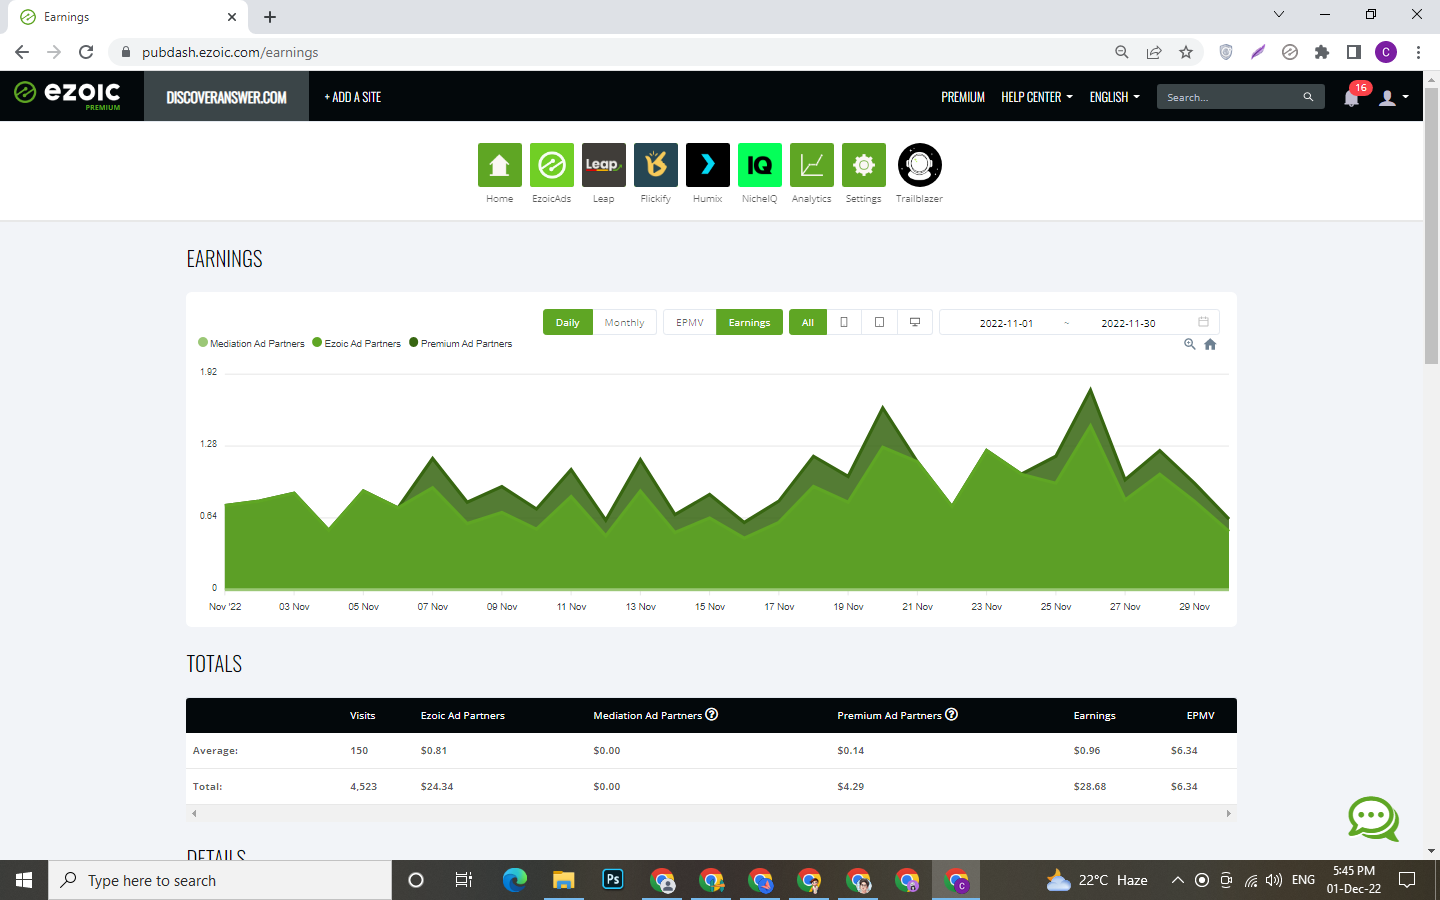Open the live chat bubble
This screenshot has width=1440, height=900.
pyautogui.click(x=1373, y=819)
